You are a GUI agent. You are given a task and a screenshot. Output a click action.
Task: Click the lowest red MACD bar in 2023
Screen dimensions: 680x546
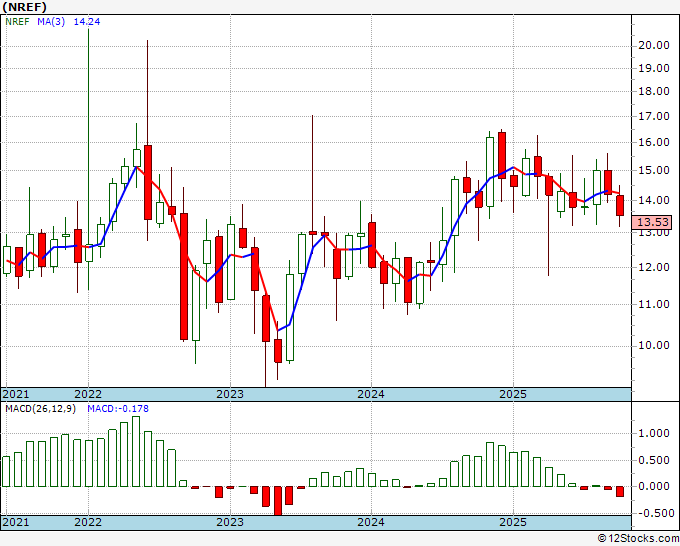tap(278, 501)
